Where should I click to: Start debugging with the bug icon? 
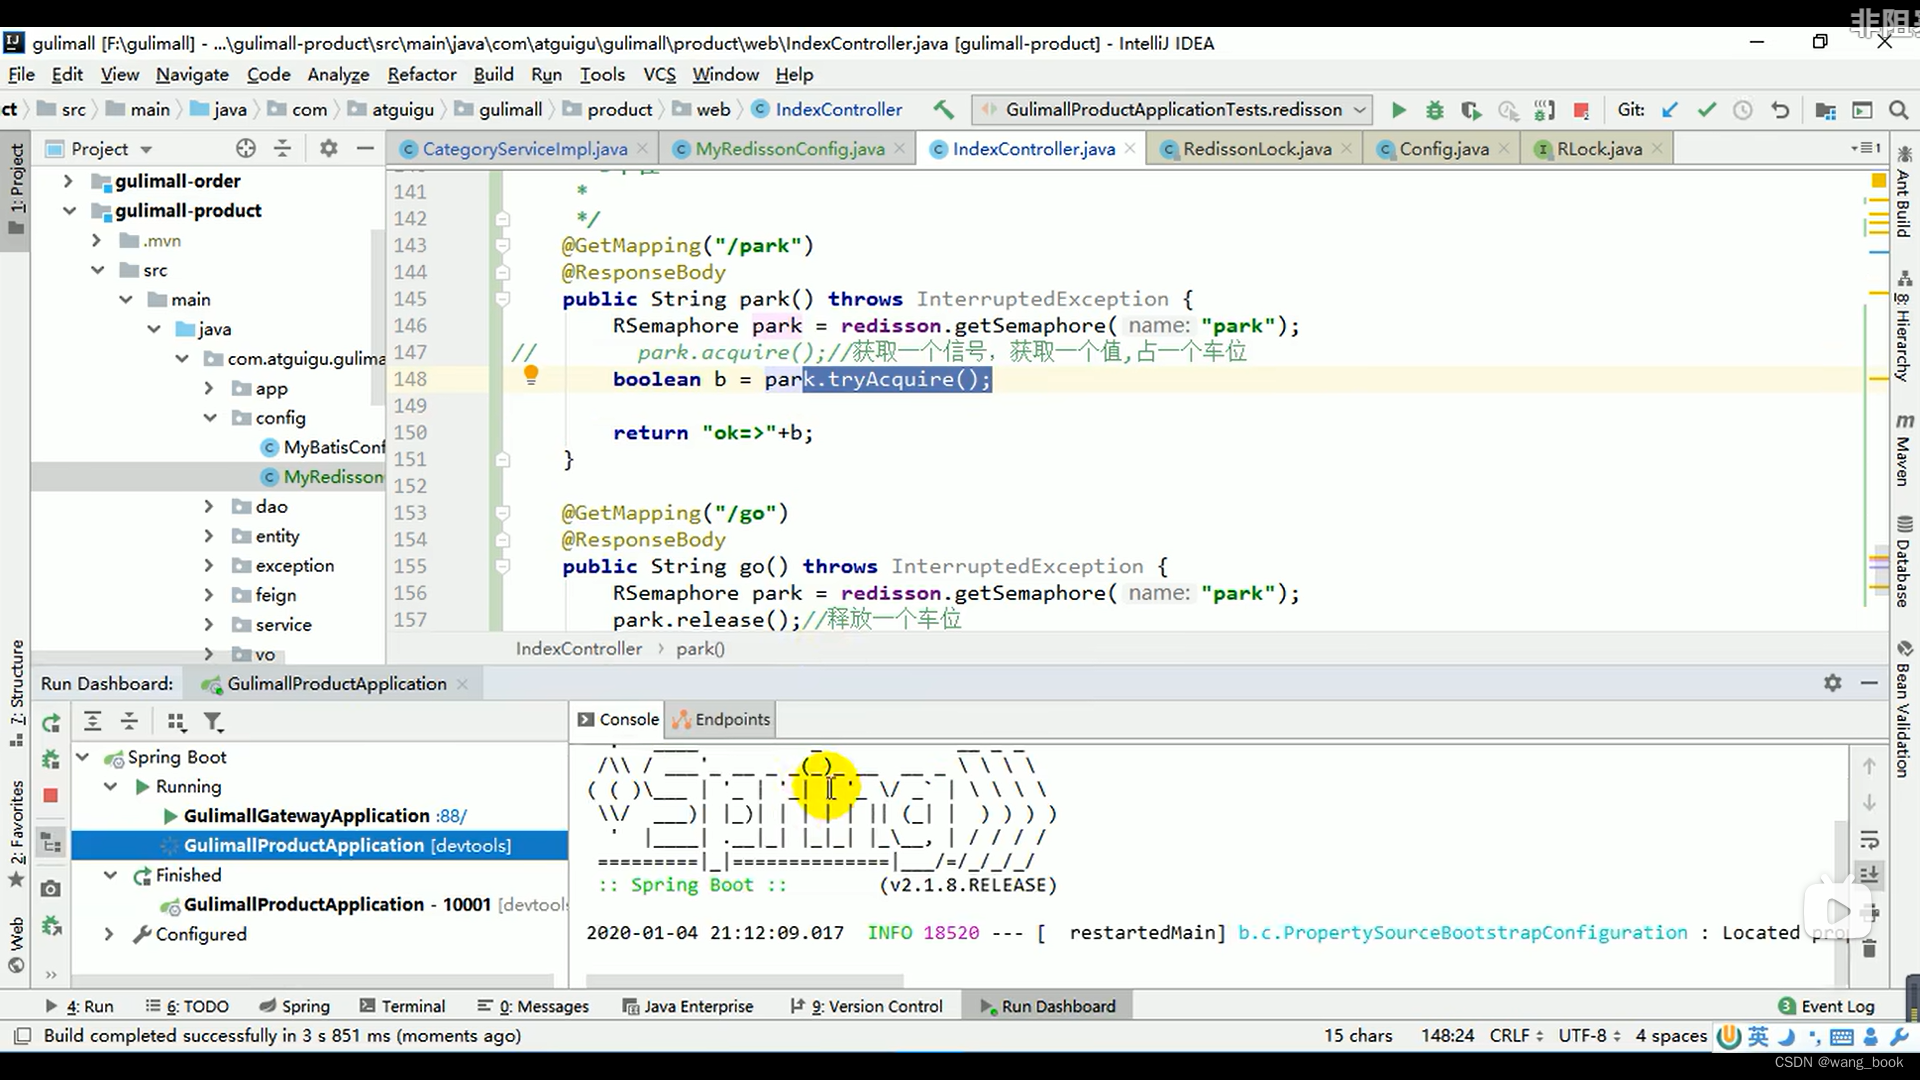click(1435, 110)
